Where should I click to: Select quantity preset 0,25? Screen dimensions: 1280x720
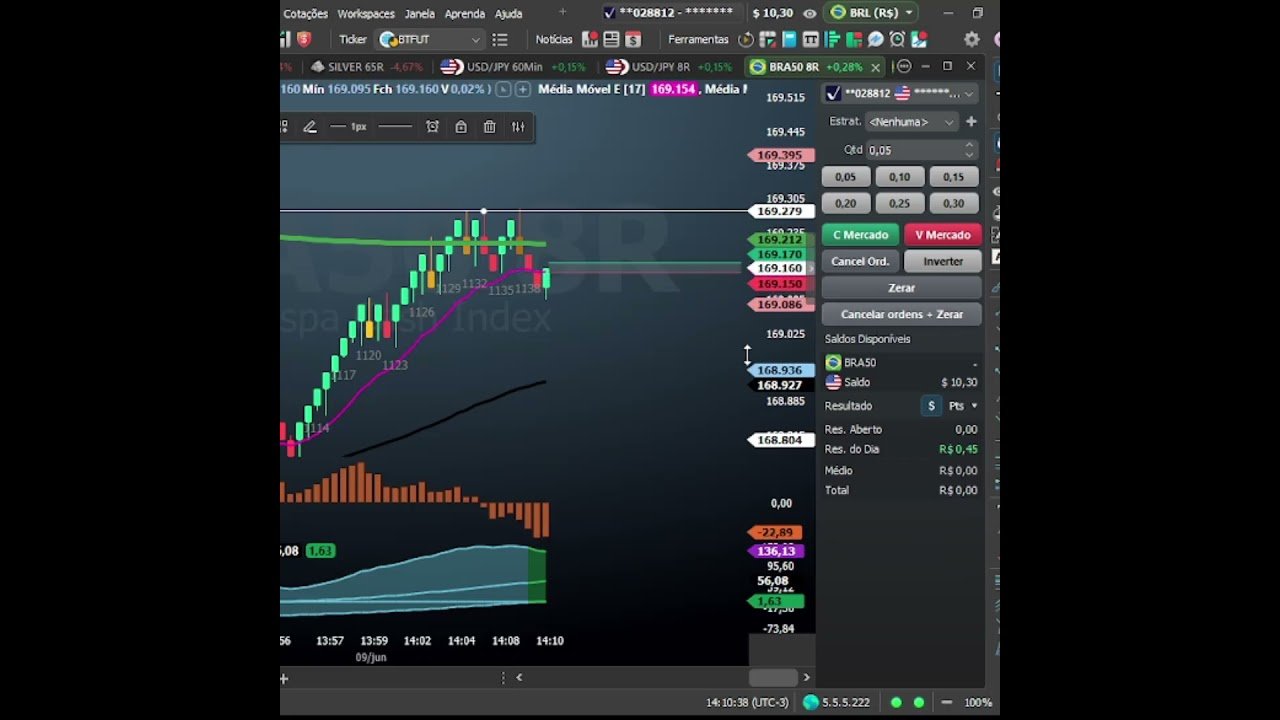click(x=899, y=203)
